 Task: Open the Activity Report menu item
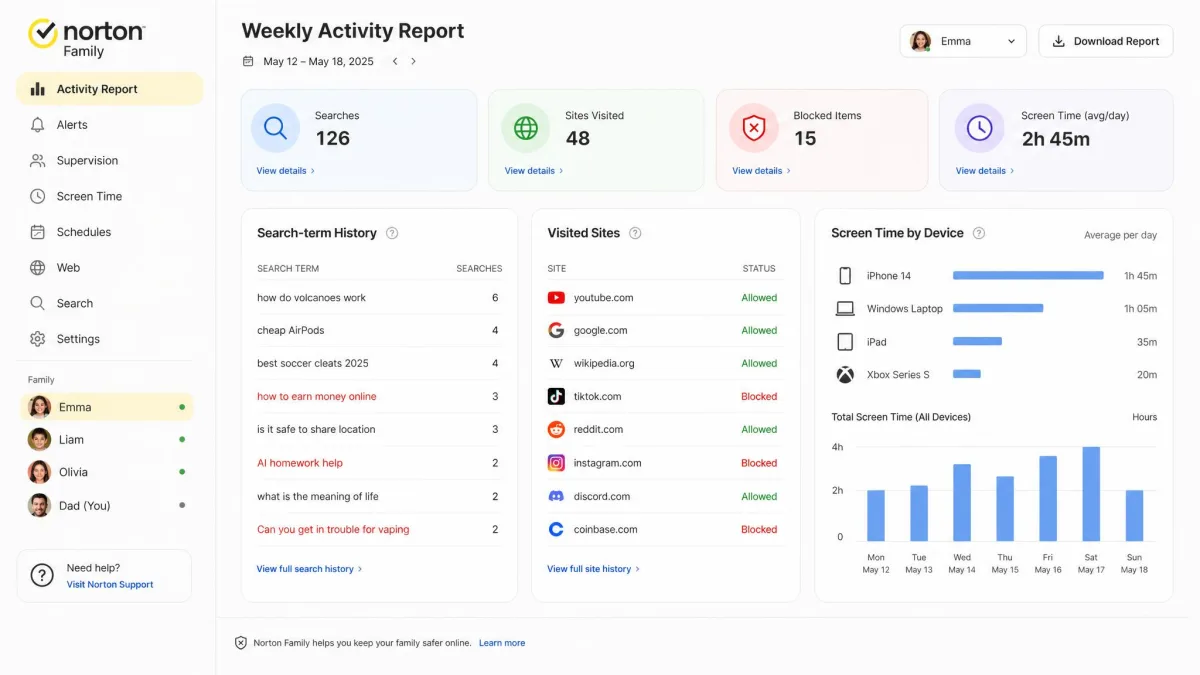pos(110,89)
